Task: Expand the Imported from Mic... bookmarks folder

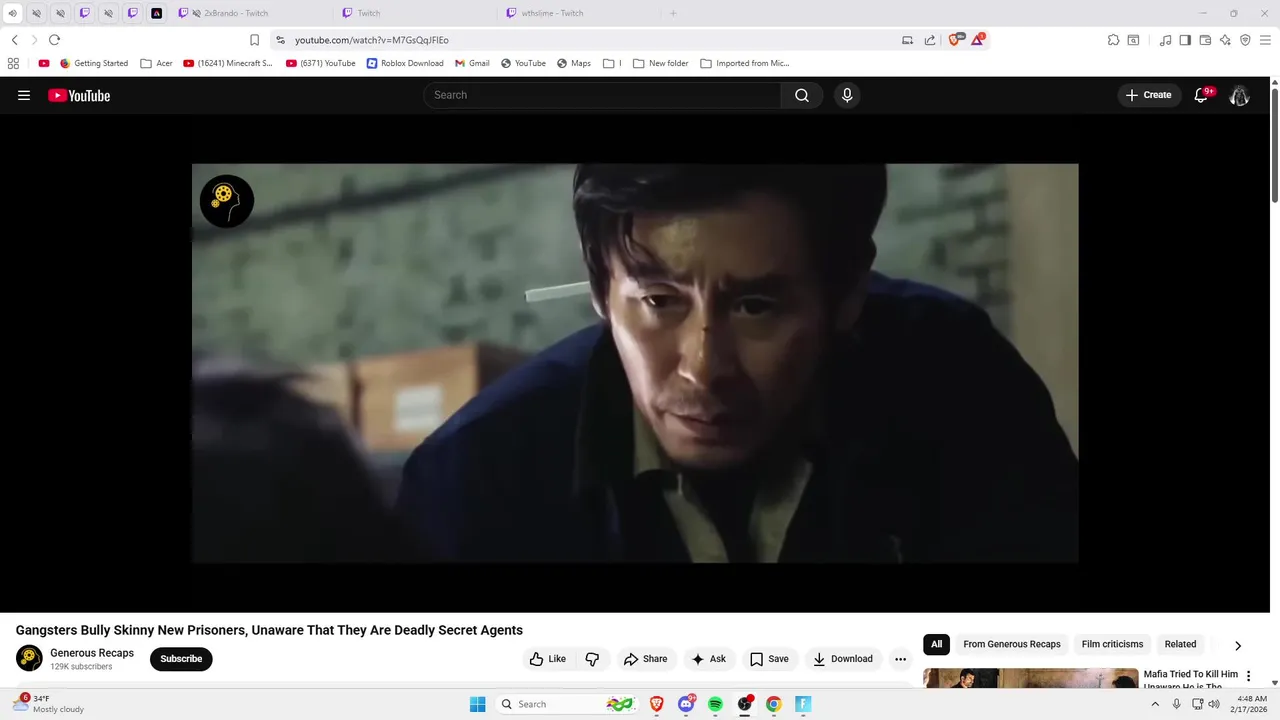Action: click(745, 63)
